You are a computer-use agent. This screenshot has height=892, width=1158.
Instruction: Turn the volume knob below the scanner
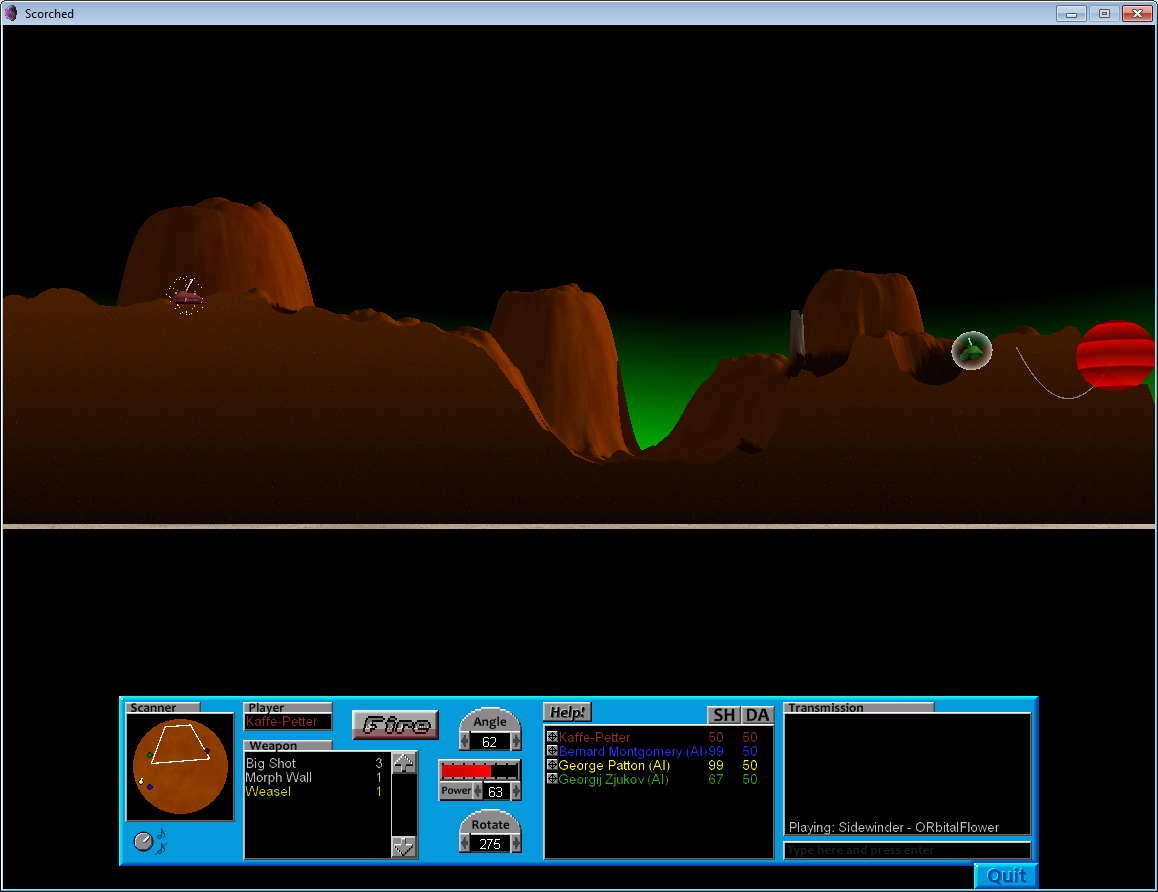tap(143, 841)
